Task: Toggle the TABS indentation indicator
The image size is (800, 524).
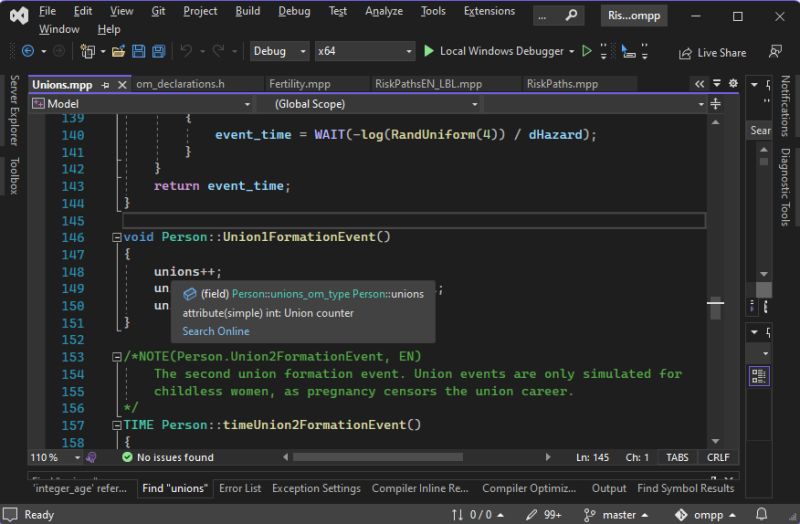Action: [x=677, y=457]
